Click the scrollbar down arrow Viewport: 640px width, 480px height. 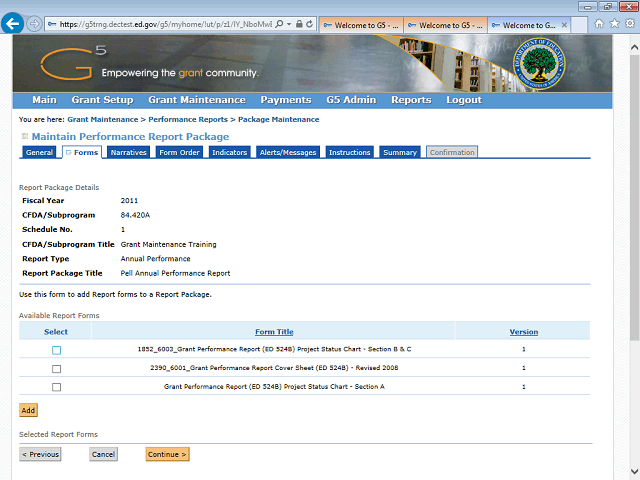coord(634,471)
